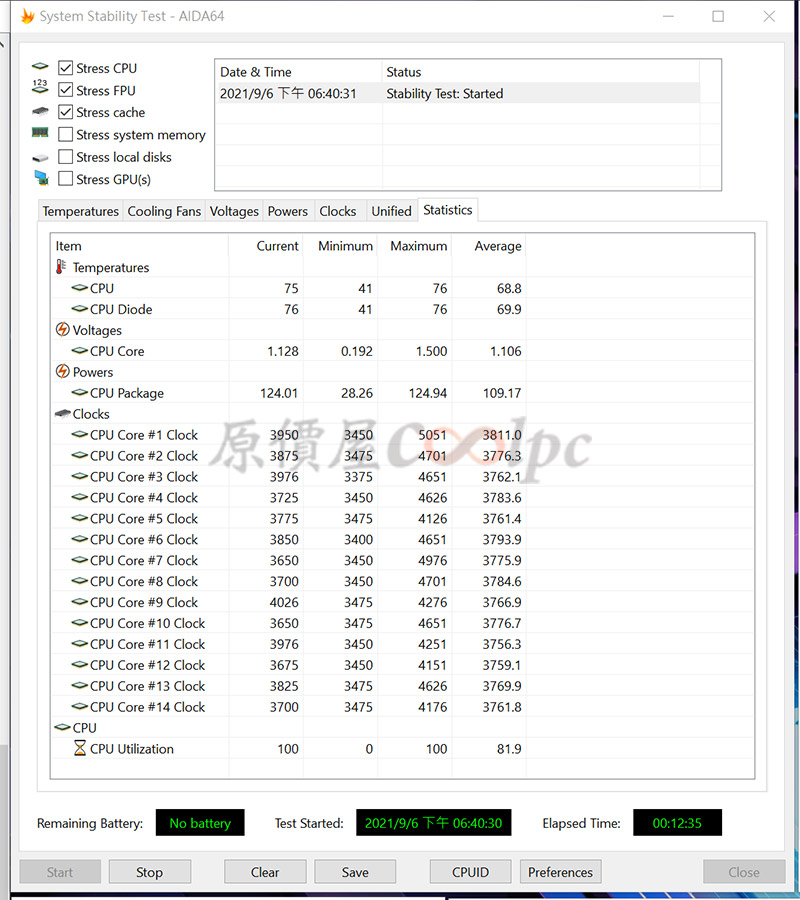Viewport: 800px width, 900px height.
Task: Enable the Stress system memory checkbox
Action: [66, 134]
